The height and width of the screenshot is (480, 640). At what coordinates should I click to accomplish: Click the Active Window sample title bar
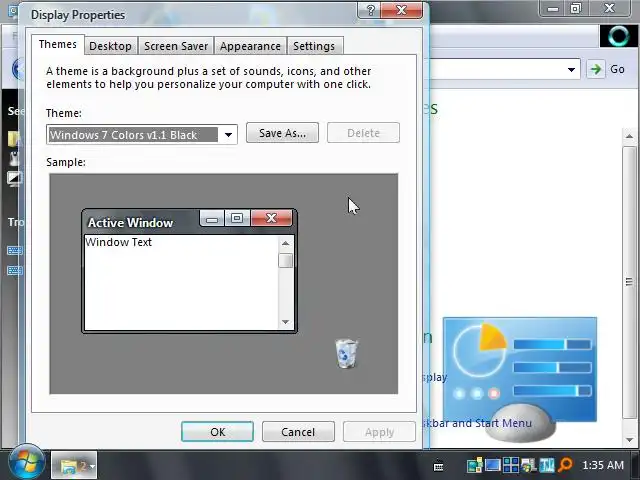(x=141, y=222)
